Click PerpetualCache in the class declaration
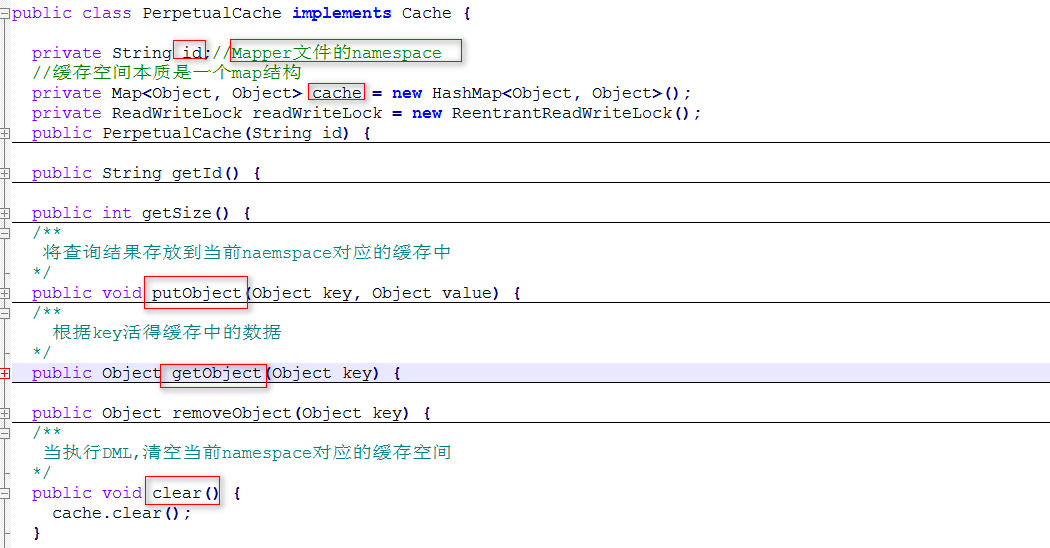The image size is (1050, 548). (212, 13)
